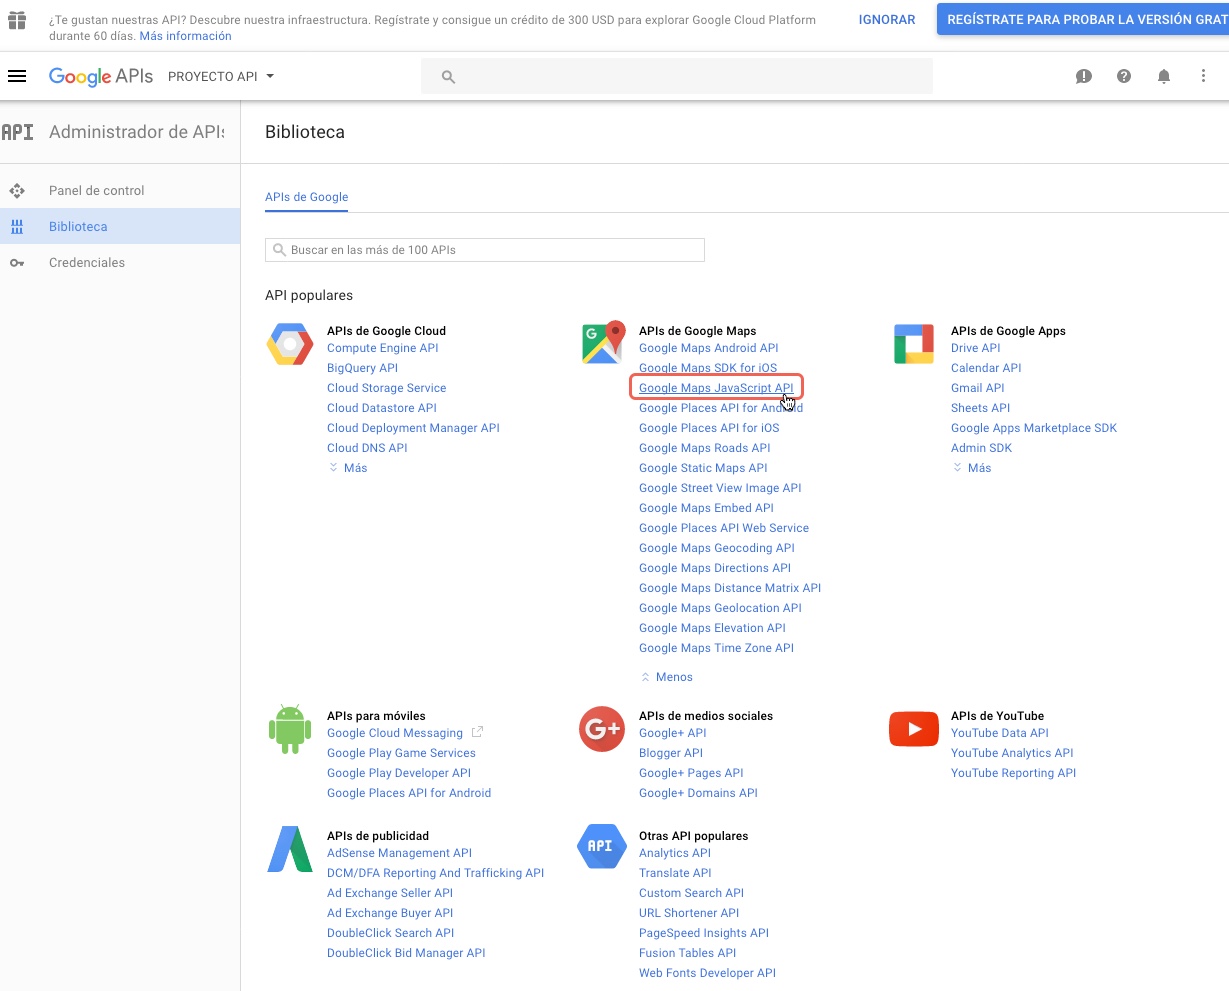Image resolution: width=1229 pixels, height=991 pixels.
Task: Open Calendar API link
Action: [986, 368]
